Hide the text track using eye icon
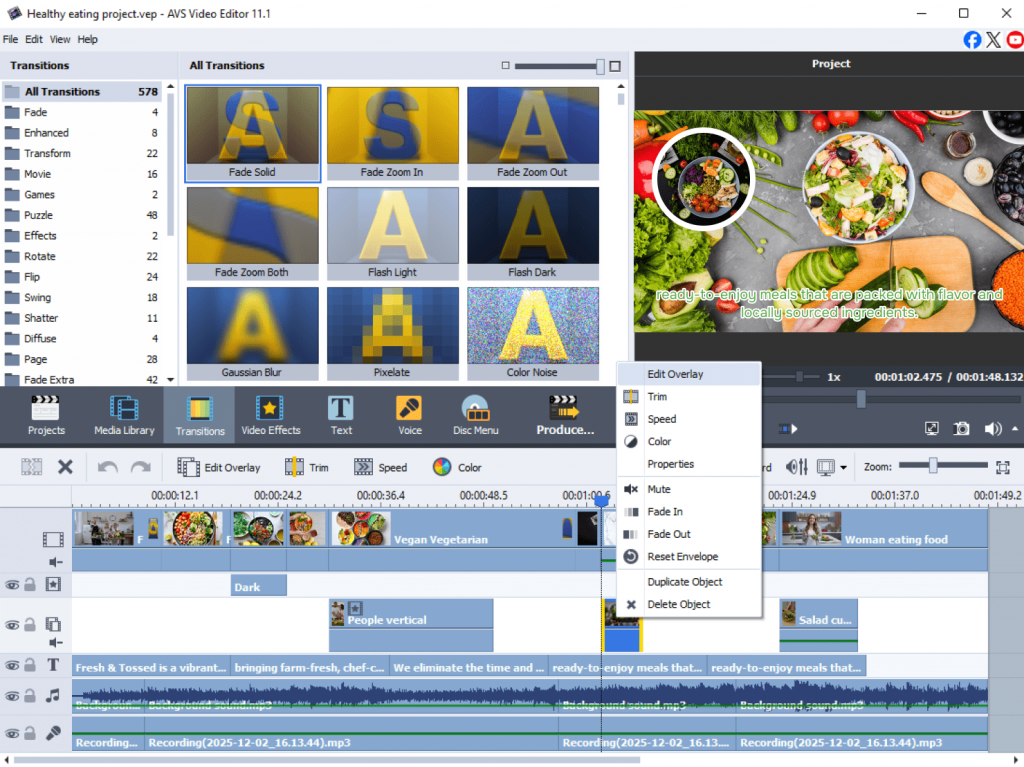This screenshot has width=1024, height=767. 12,665
